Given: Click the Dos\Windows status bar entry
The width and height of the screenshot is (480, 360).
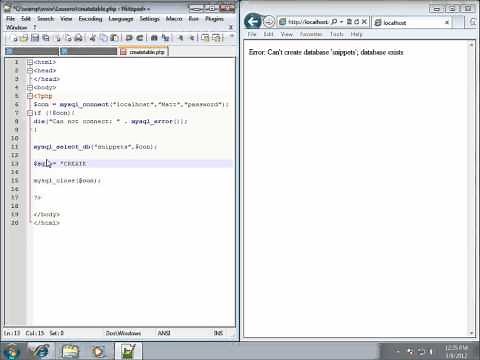Looking at the screenshot, I should (123, 333).
